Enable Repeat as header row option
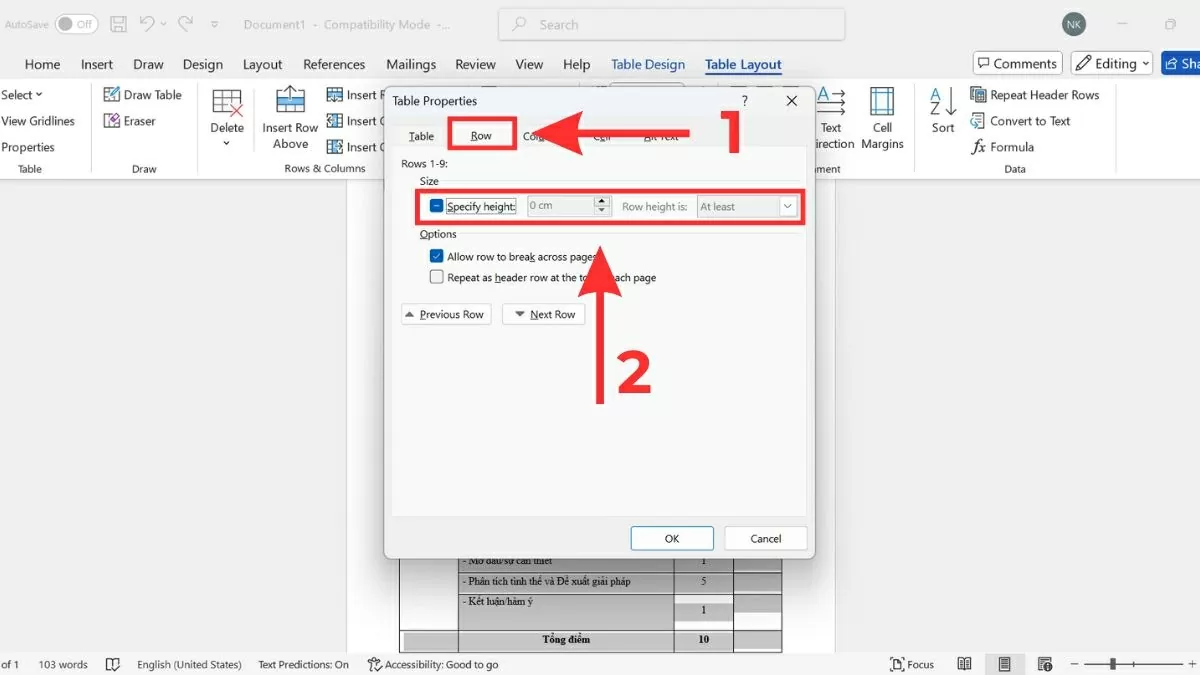 436,277
